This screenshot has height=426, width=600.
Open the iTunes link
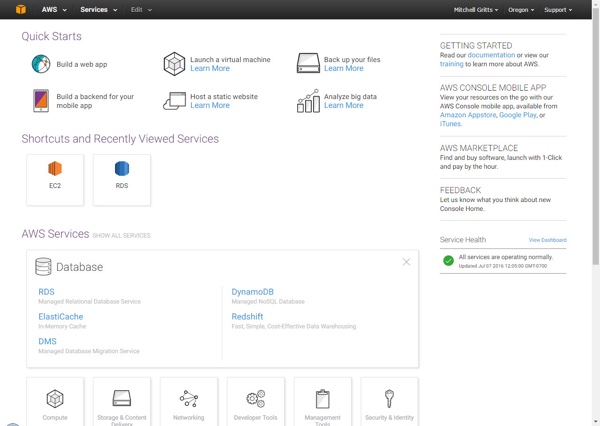[450, 124]
